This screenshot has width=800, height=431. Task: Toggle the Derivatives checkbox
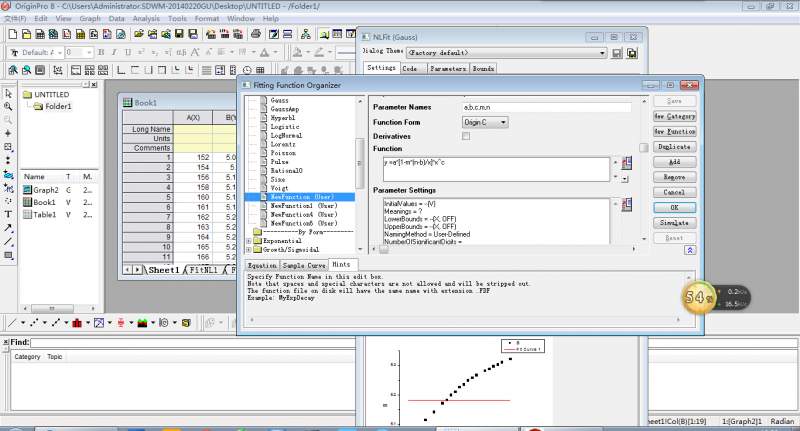(466, 135)
